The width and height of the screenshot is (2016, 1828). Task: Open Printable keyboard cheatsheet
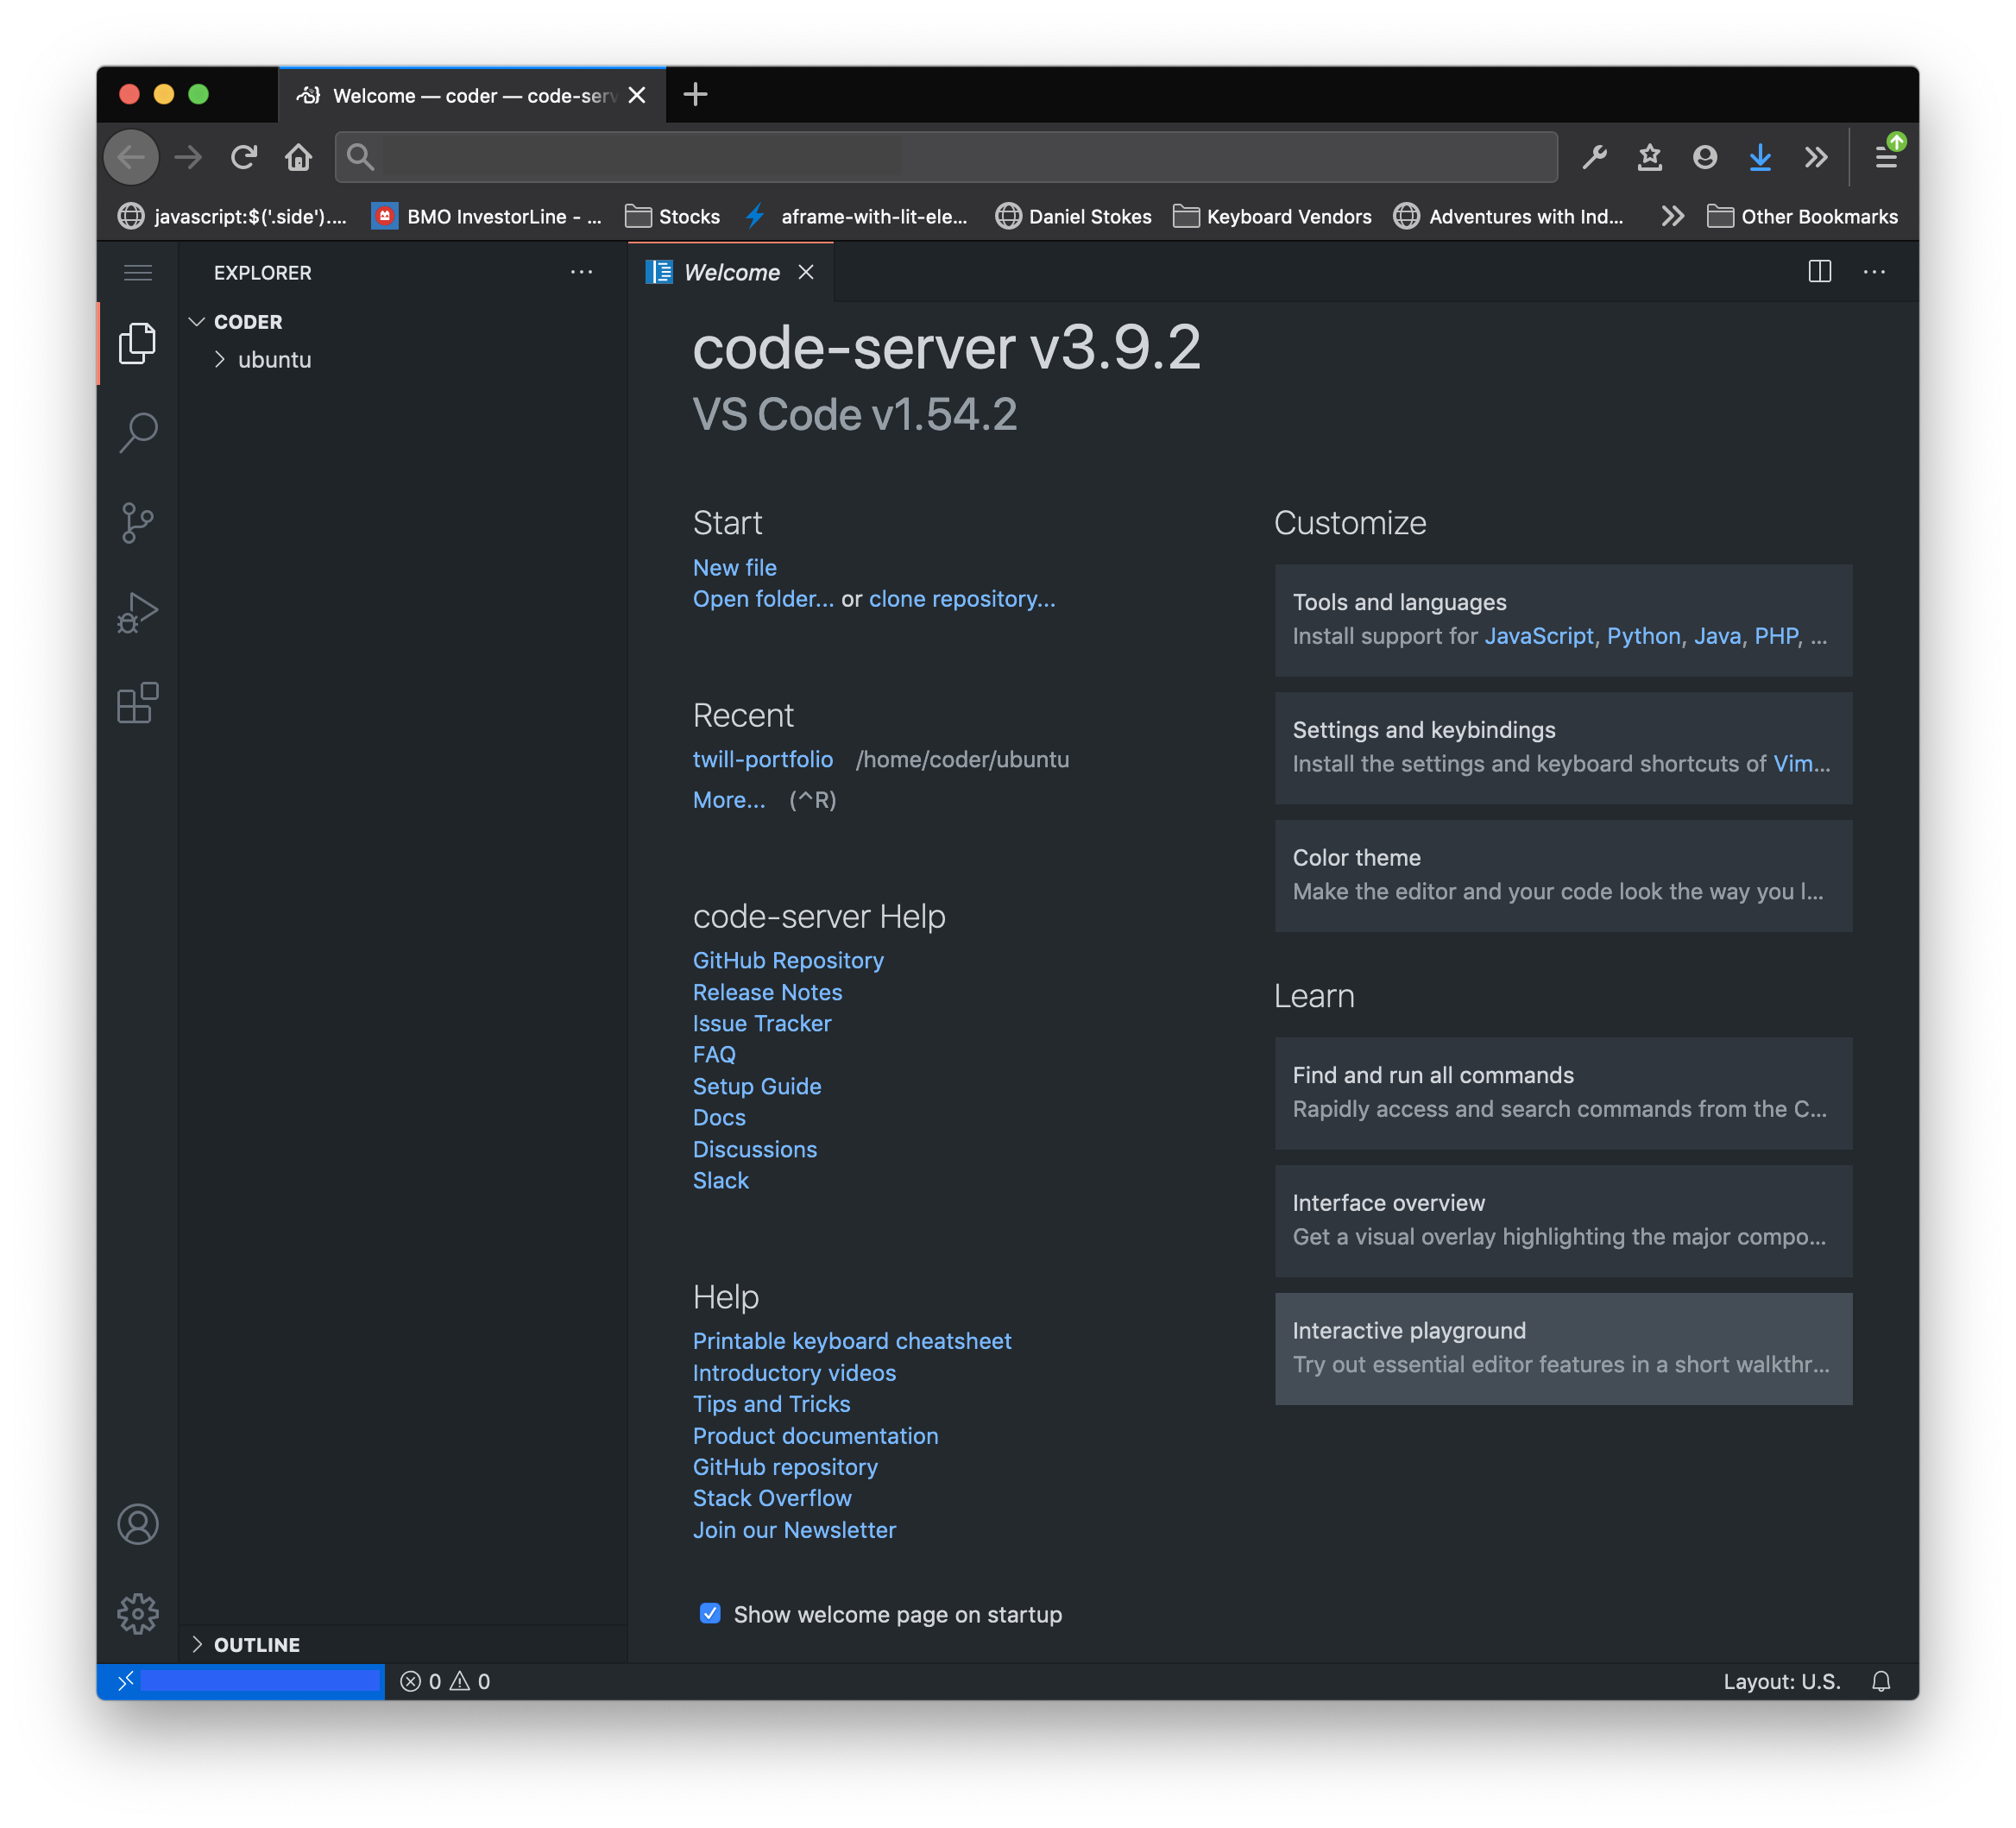pyautogui.click(x=852, y=1340)
